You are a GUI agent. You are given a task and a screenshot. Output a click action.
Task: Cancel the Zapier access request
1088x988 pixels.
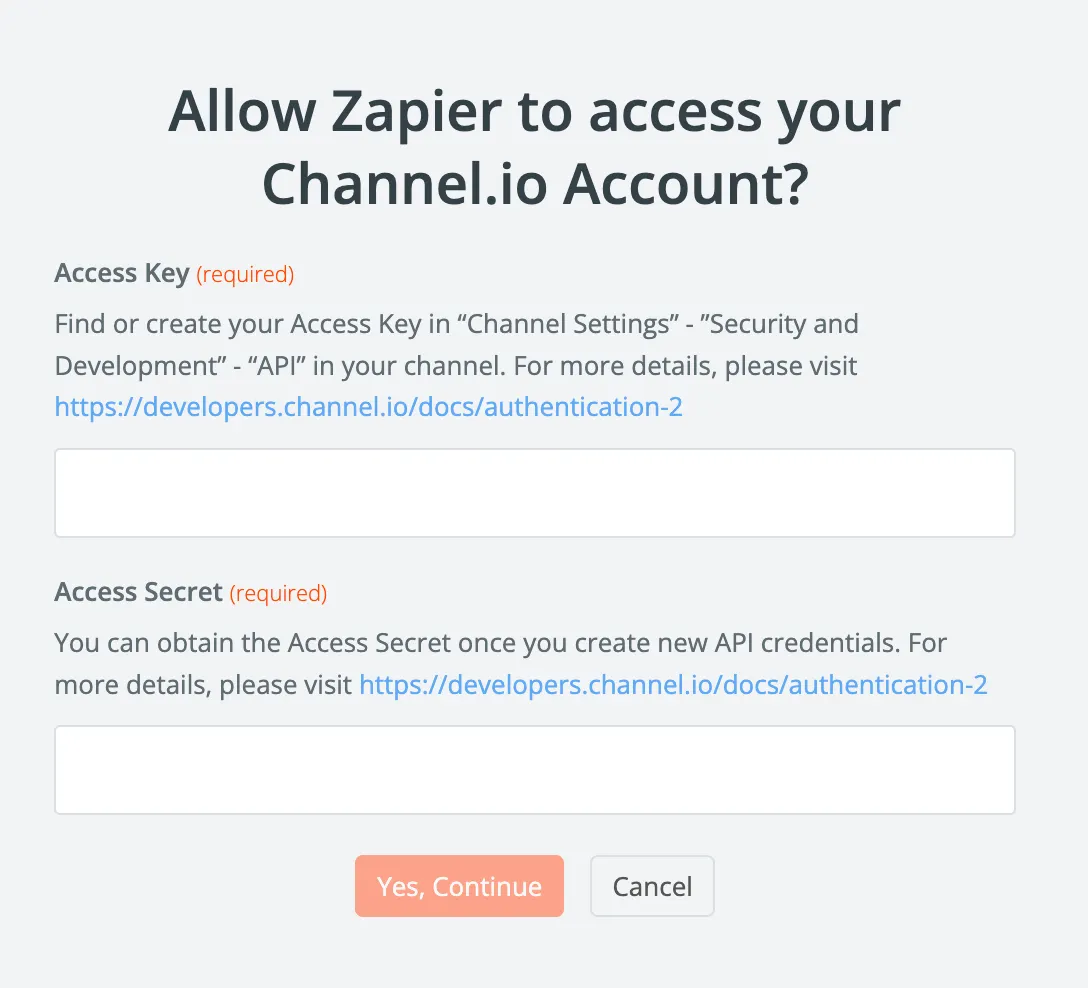click(x=652, y=886)
